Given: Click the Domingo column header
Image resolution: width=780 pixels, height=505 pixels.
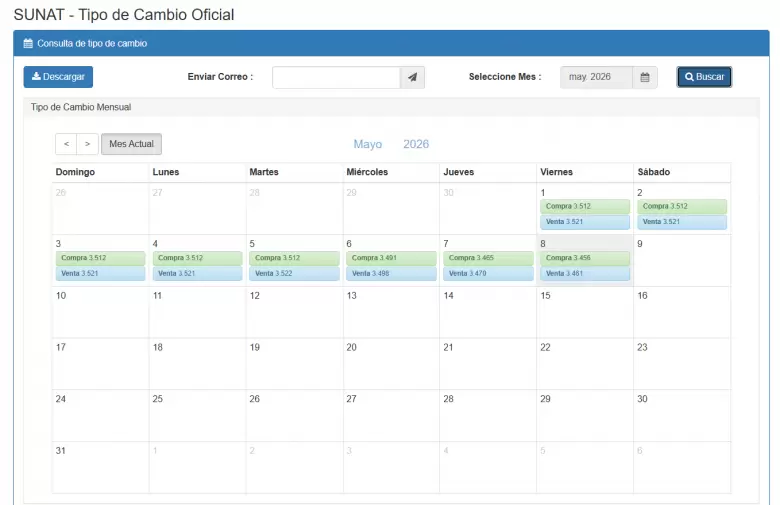Looking at the screenshot, I should tap(75, 172).
